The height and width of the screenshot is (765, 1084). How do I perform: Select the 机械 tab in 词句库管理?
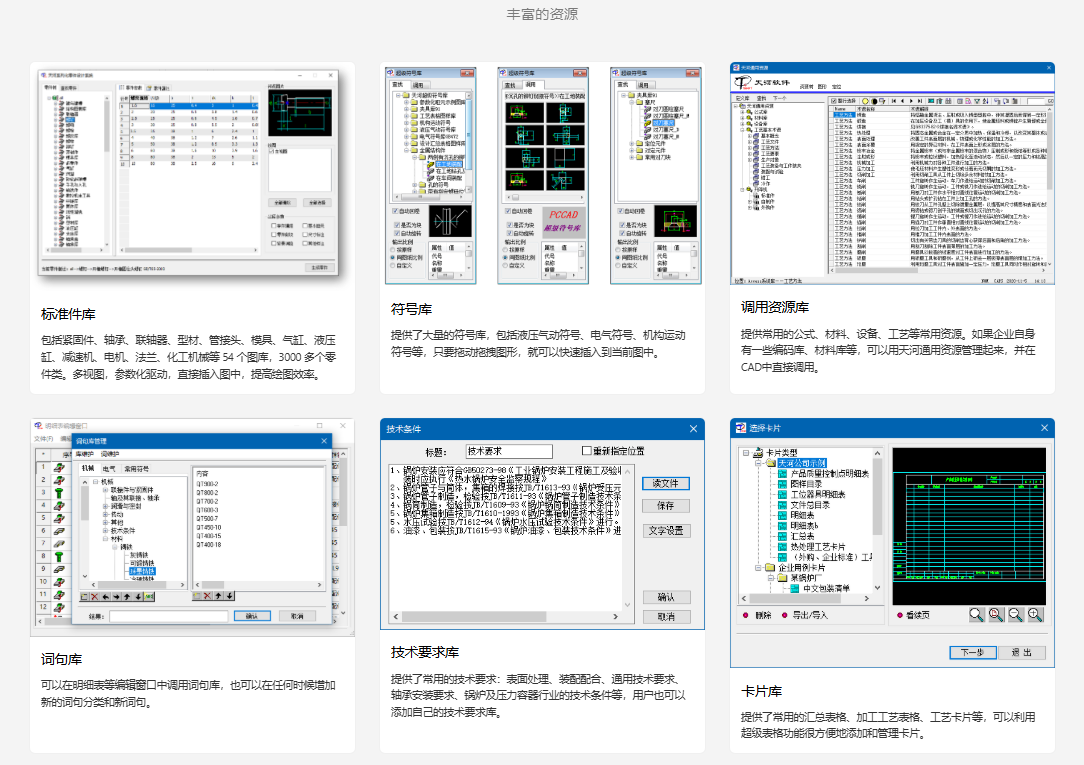[88, 468]
